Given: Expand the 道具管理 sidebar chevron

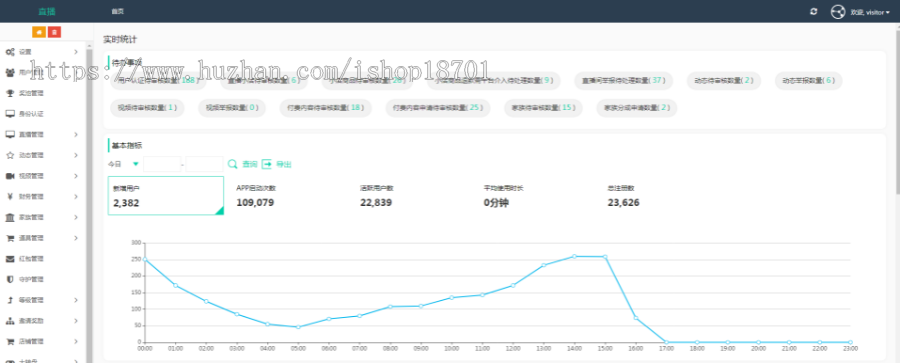Looking at the screenshot, I should coord(76,238).
